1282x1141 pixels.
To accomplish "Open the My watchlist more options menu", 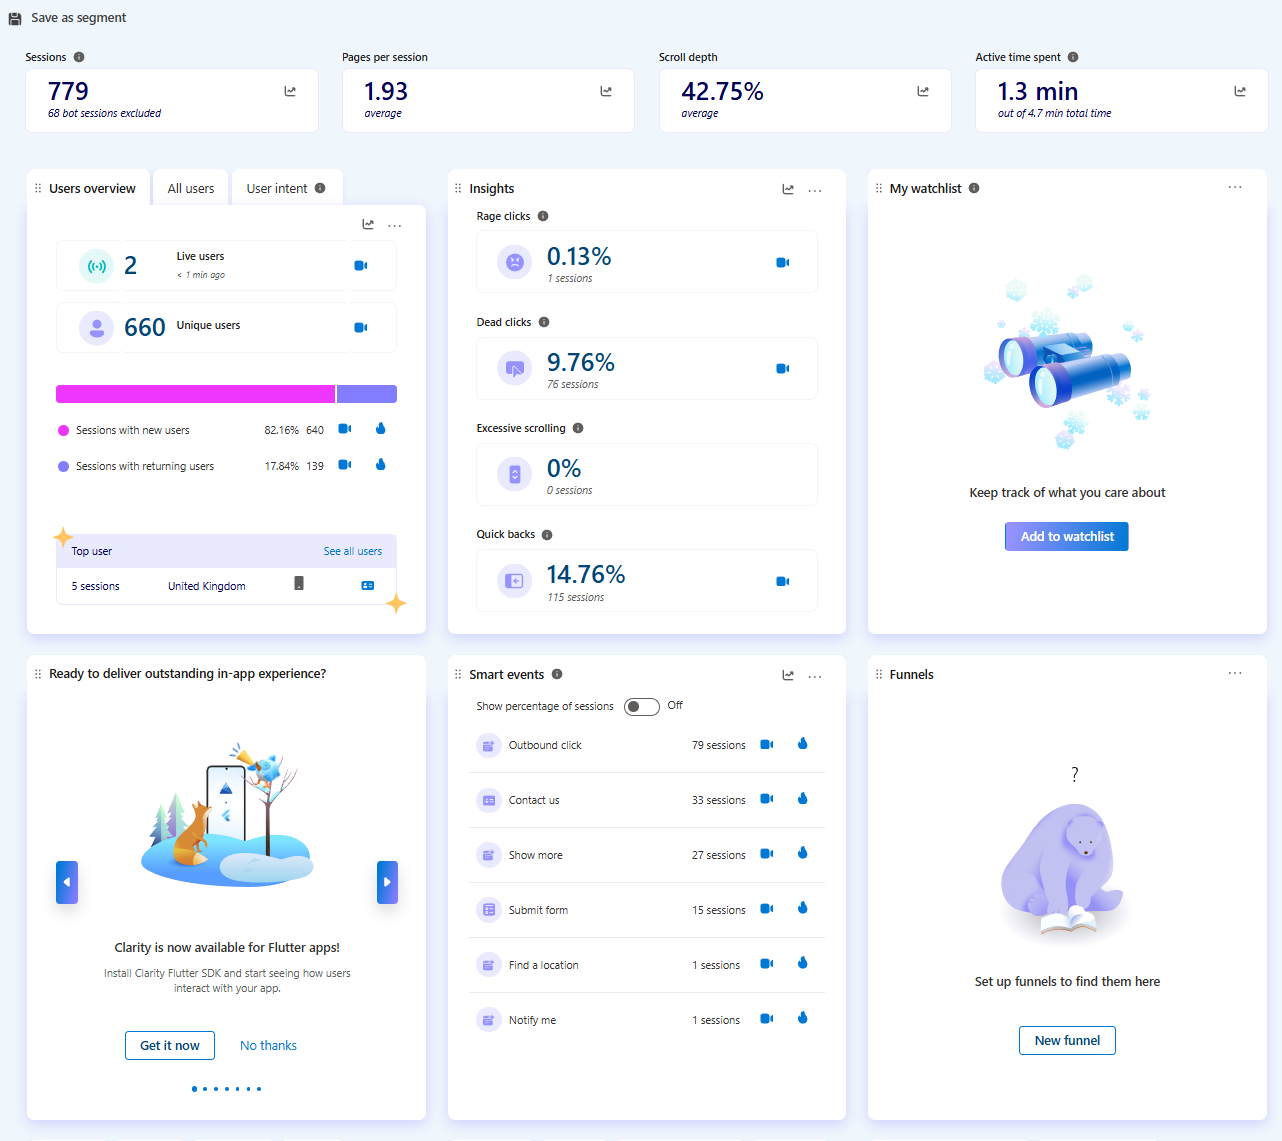I will pos(1235,187).
